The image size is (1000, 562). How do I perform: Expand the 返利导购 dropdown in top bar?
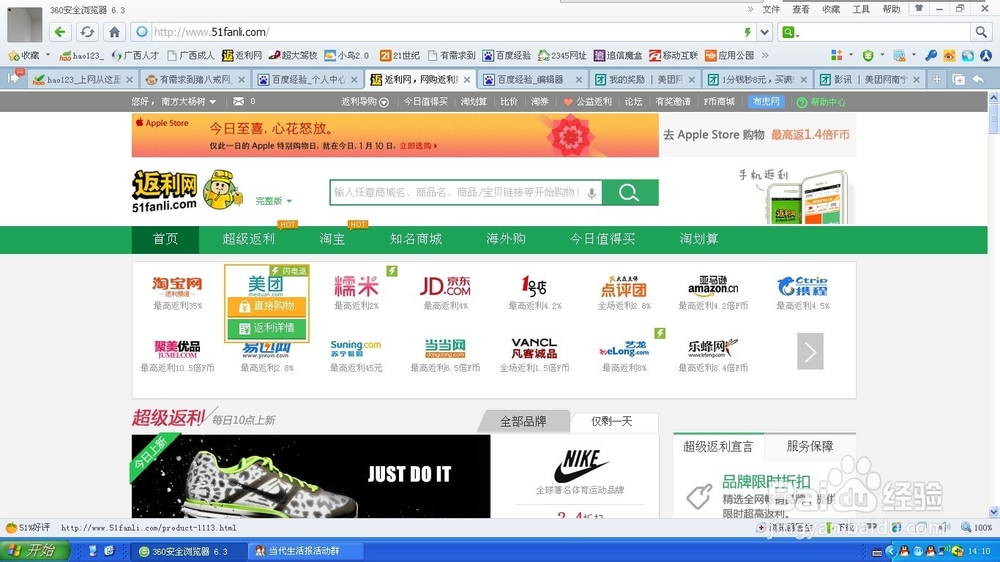pyautogui.click(x=365, y=101)
